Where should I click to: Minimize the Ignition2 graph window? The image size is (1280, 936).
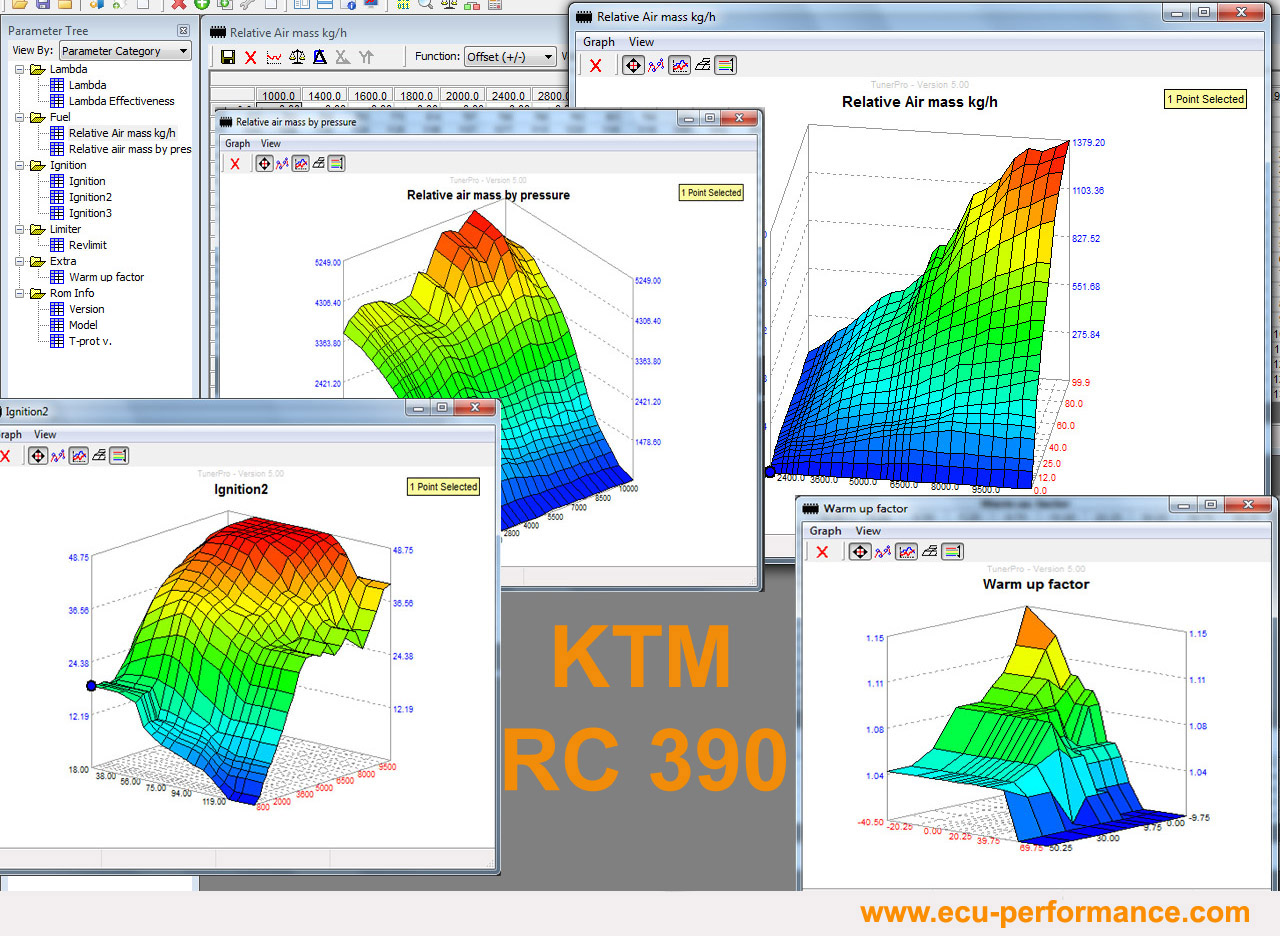pos(417,407)
